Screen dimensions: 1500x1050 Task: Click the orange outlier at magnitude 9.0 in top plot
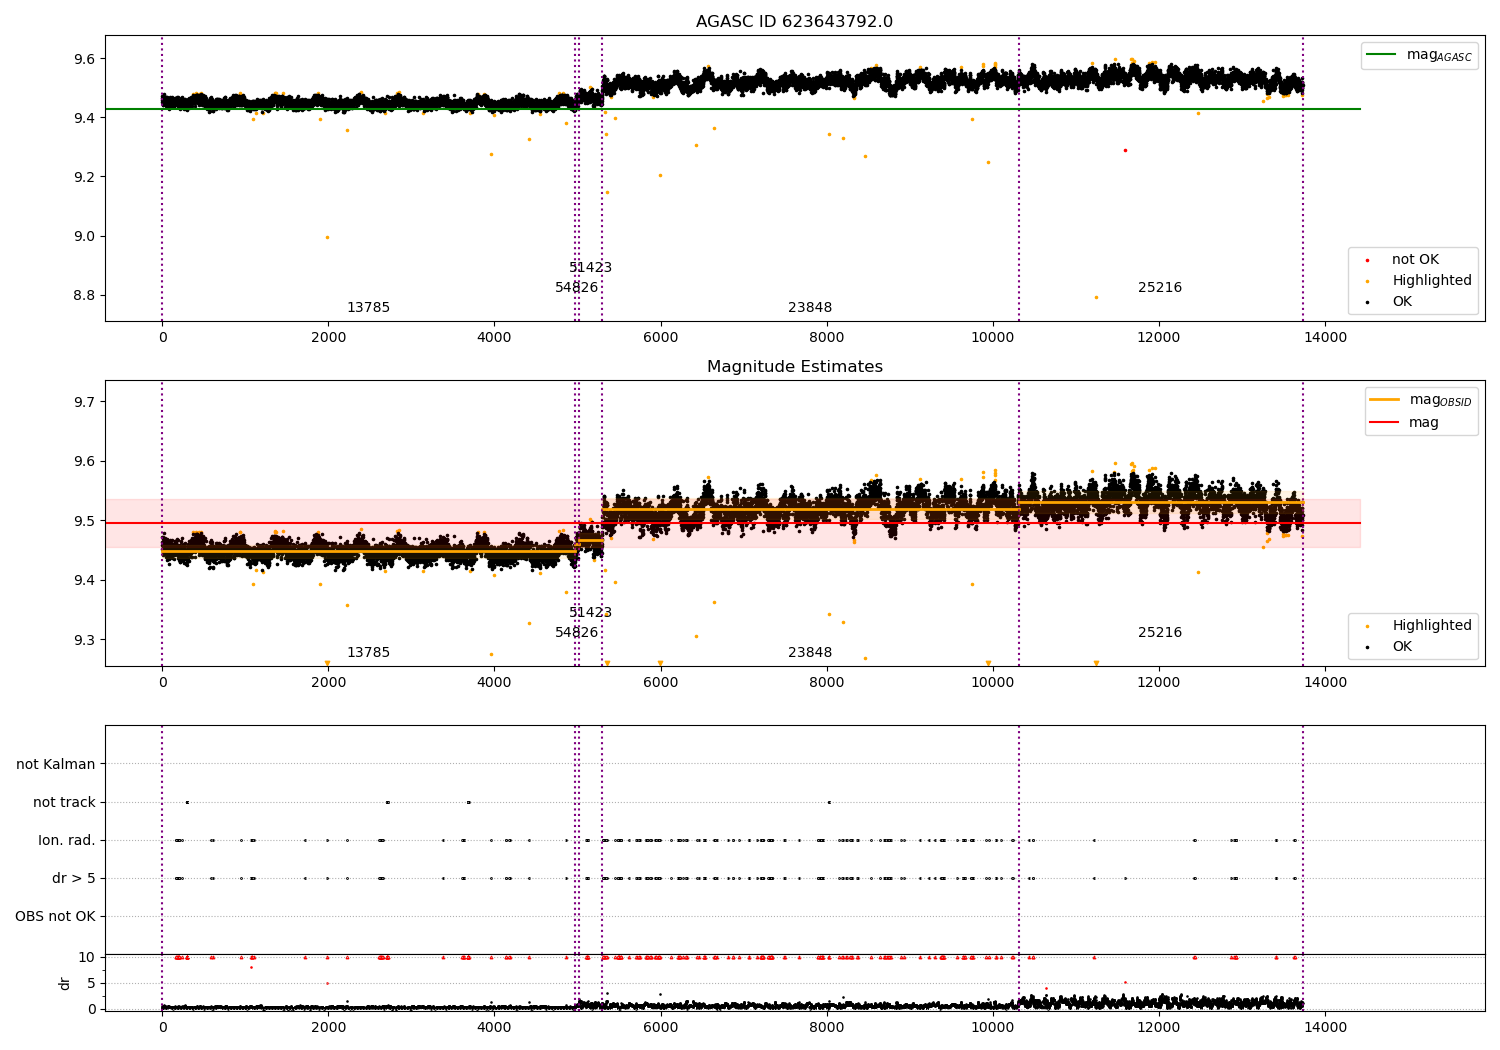click(x=327, y=237)
